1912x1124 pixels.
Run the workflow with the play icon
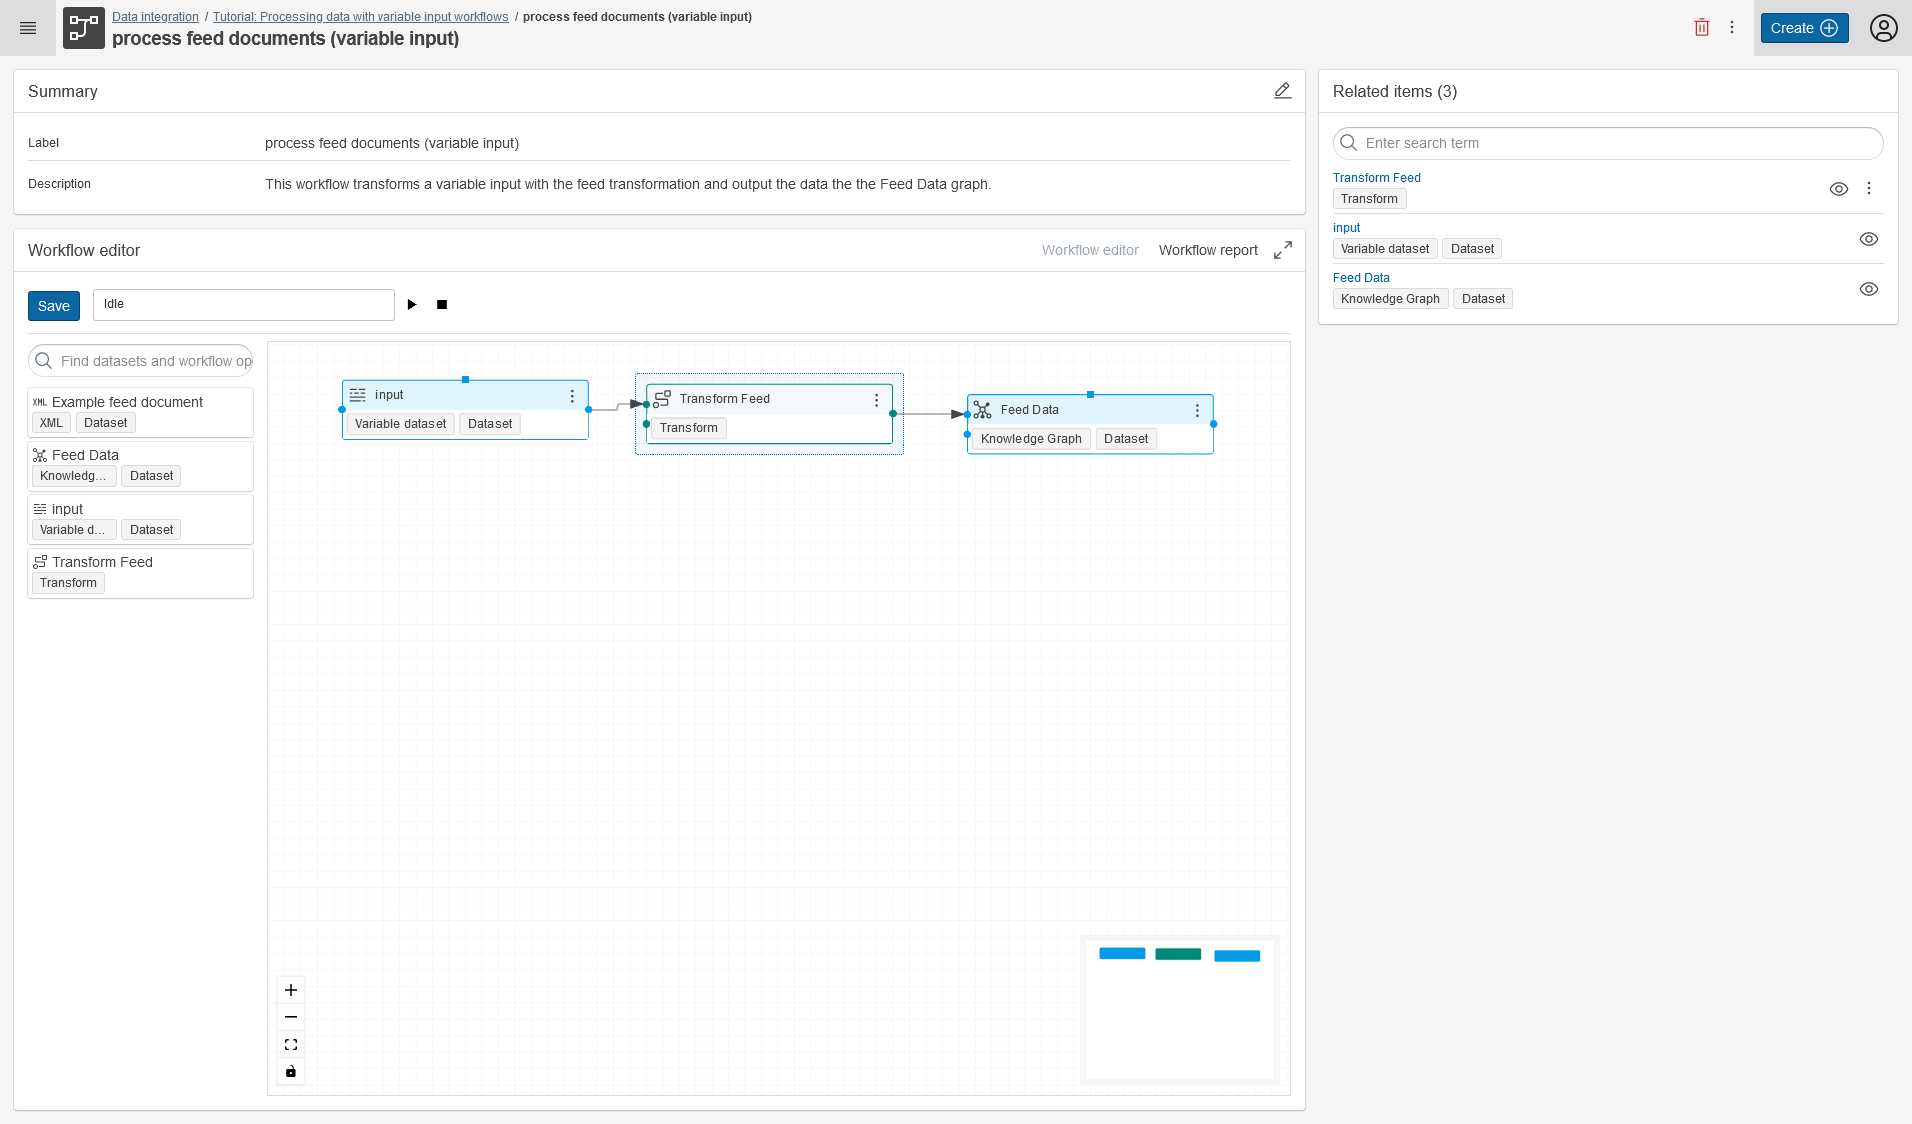point(412,304)
